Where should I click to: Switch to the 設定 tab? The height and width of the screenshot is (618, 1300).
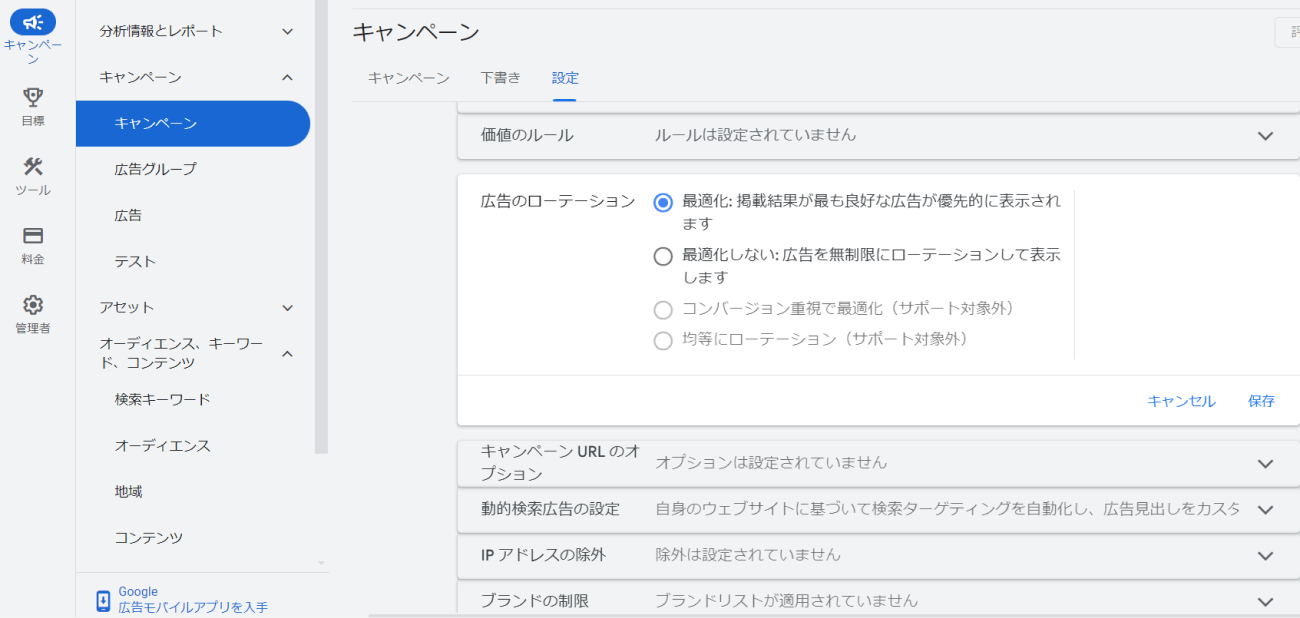coord(565,78)
